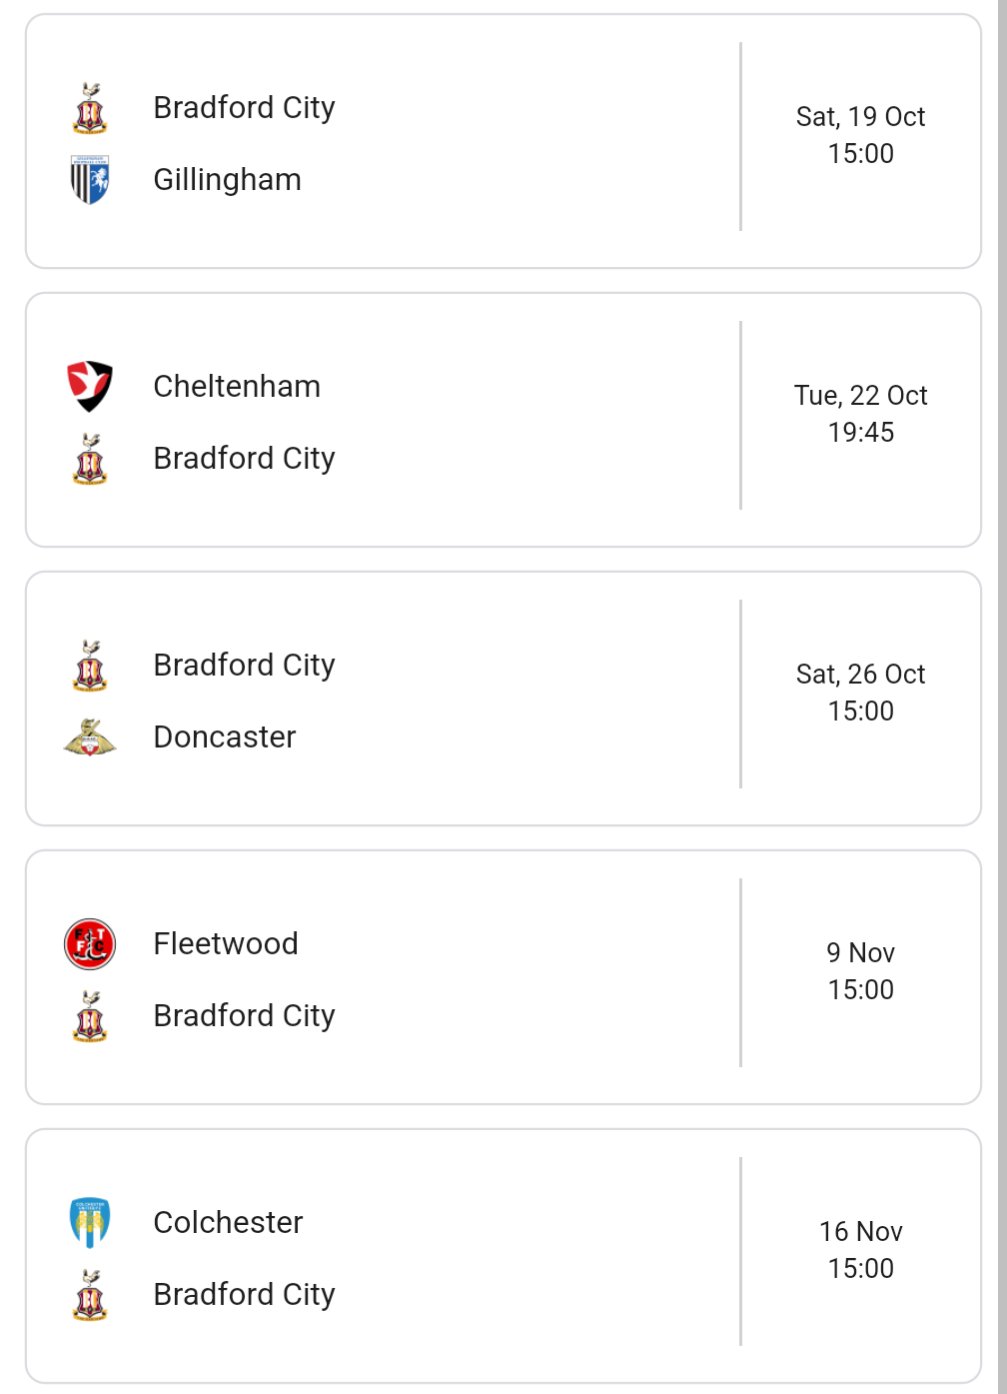Image resolution: width=1007 pixels, height=1394 pixels.
Task: Click the Bradford City crest under Colchester
Action: click(x=90, y=1295)
